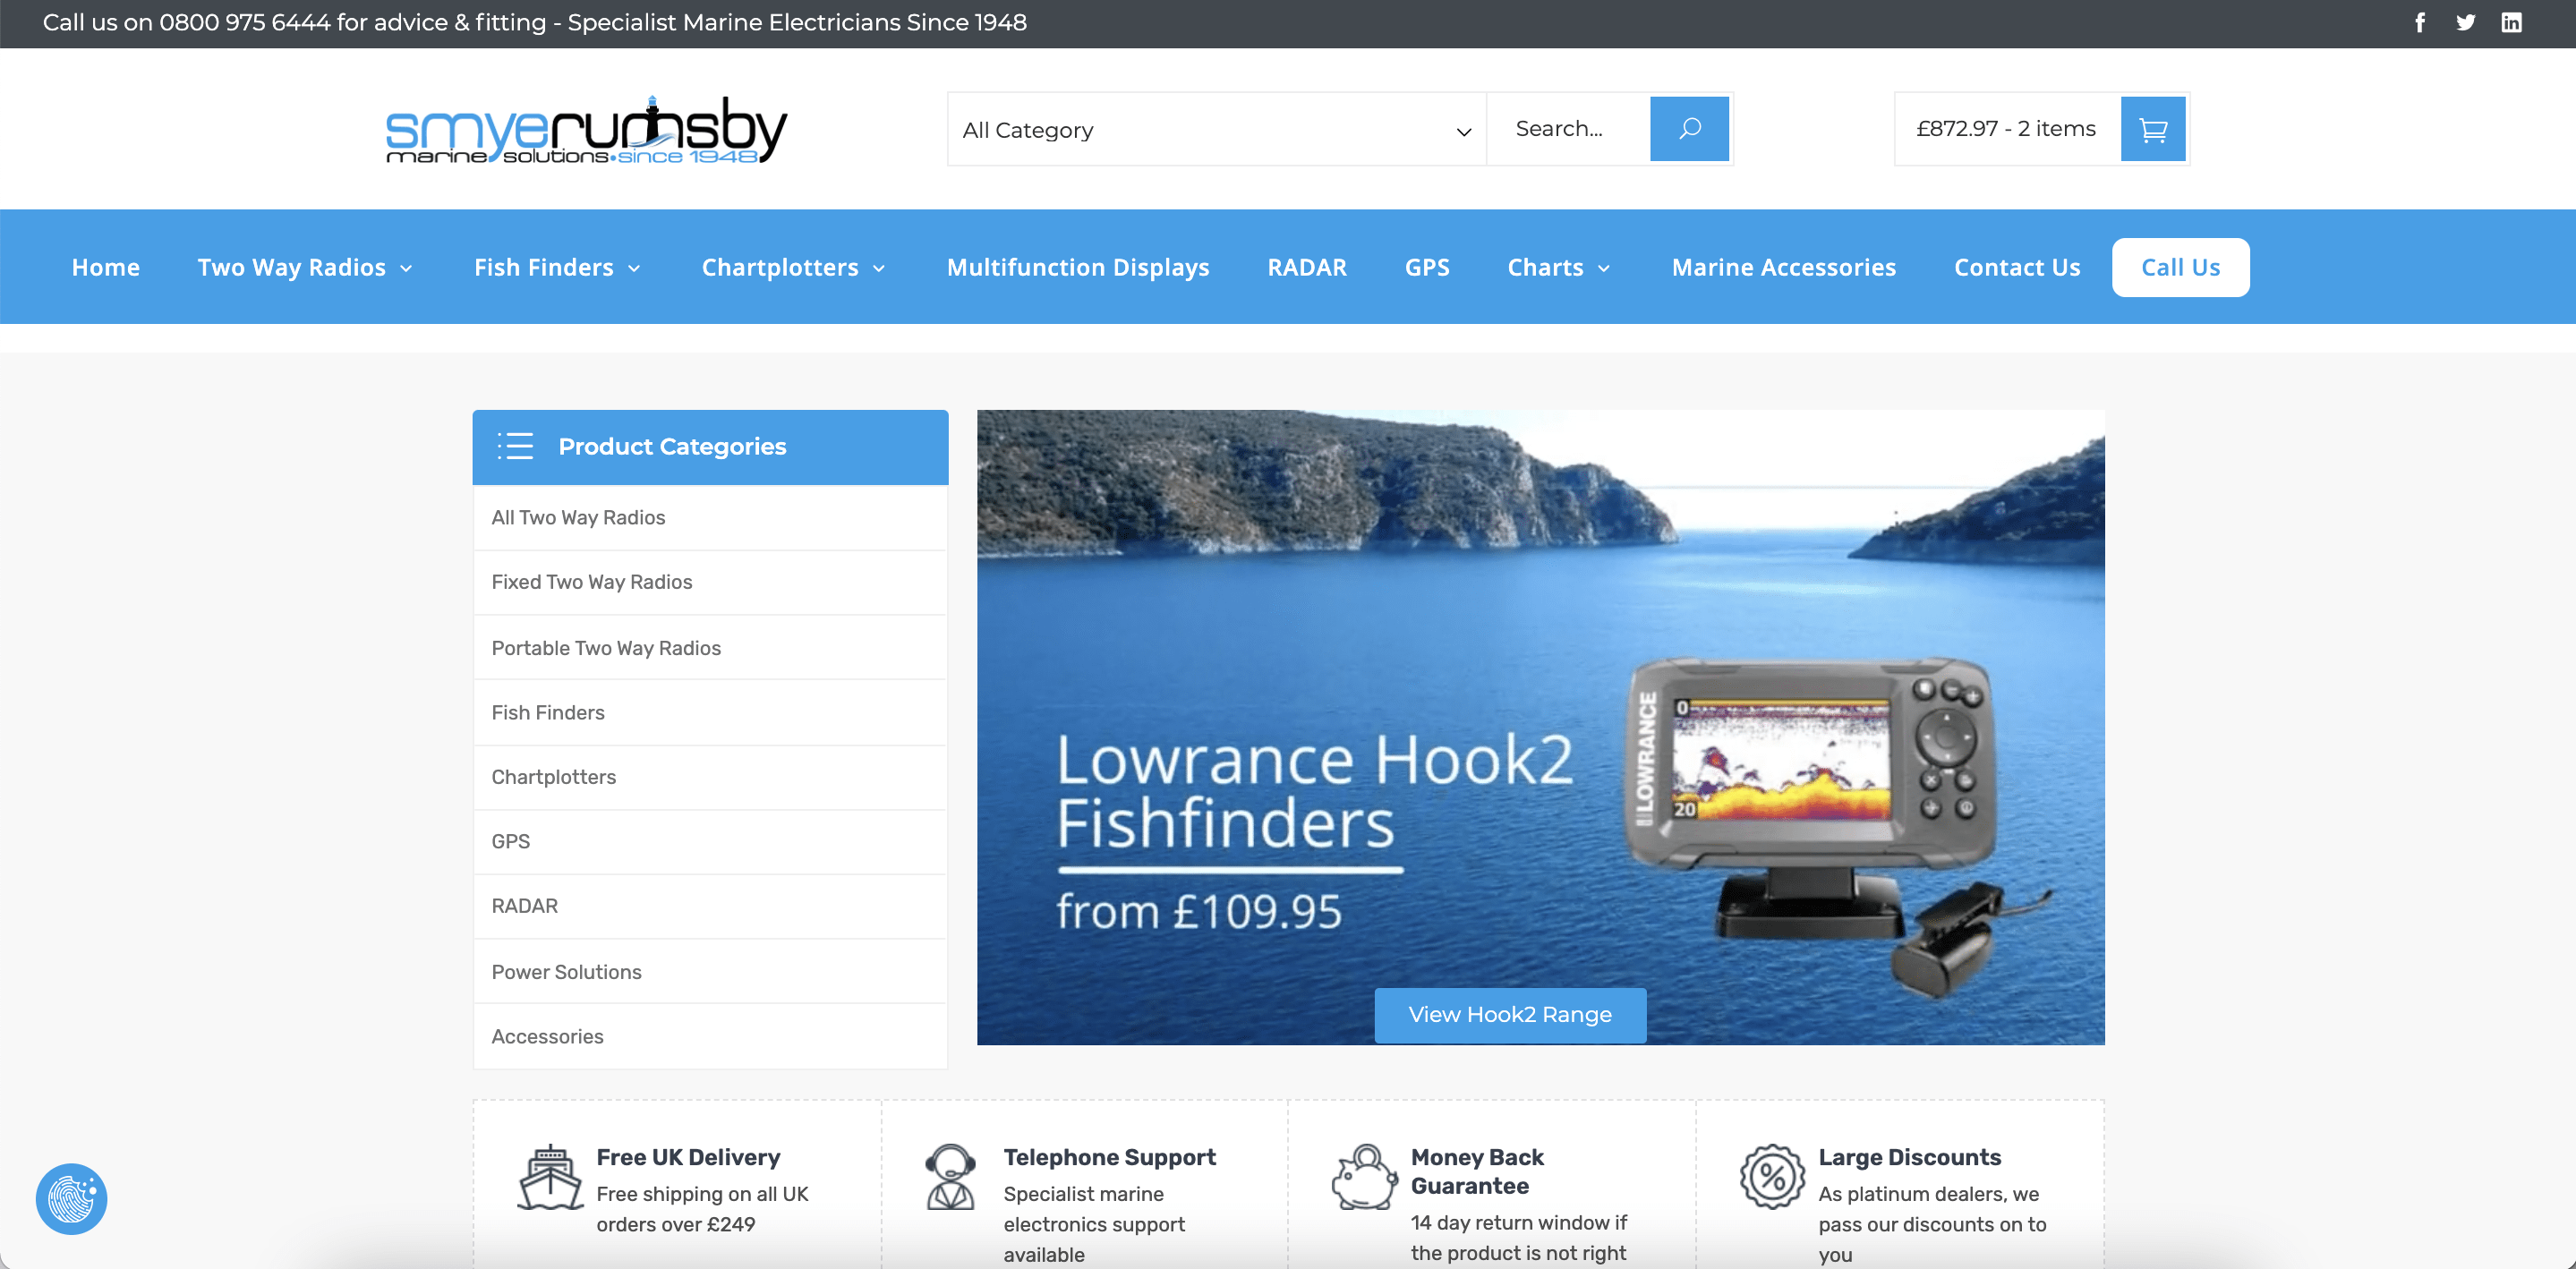
Task: Select All Two Way Radios category
Action: (710, 518)
